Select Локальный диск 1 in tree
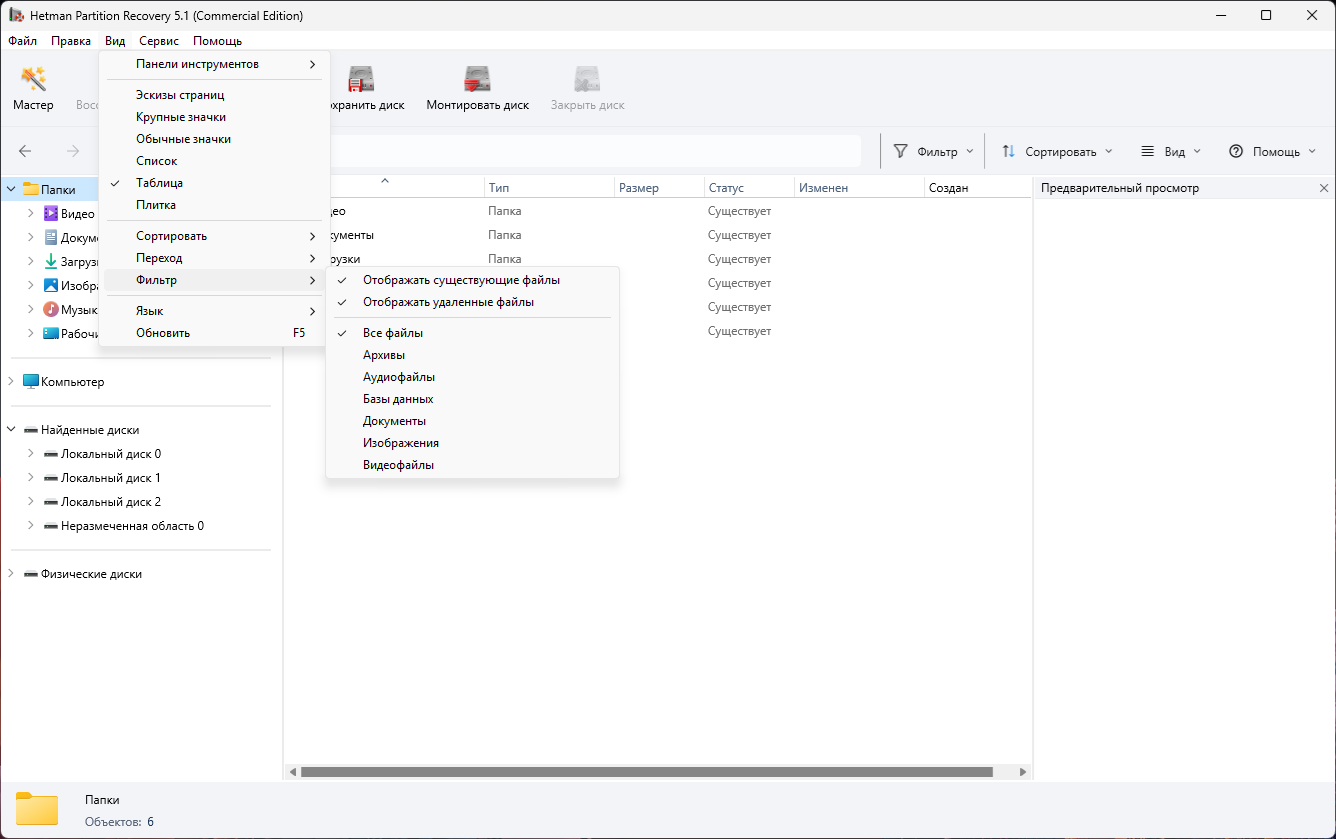 click(x=102, y=477)
